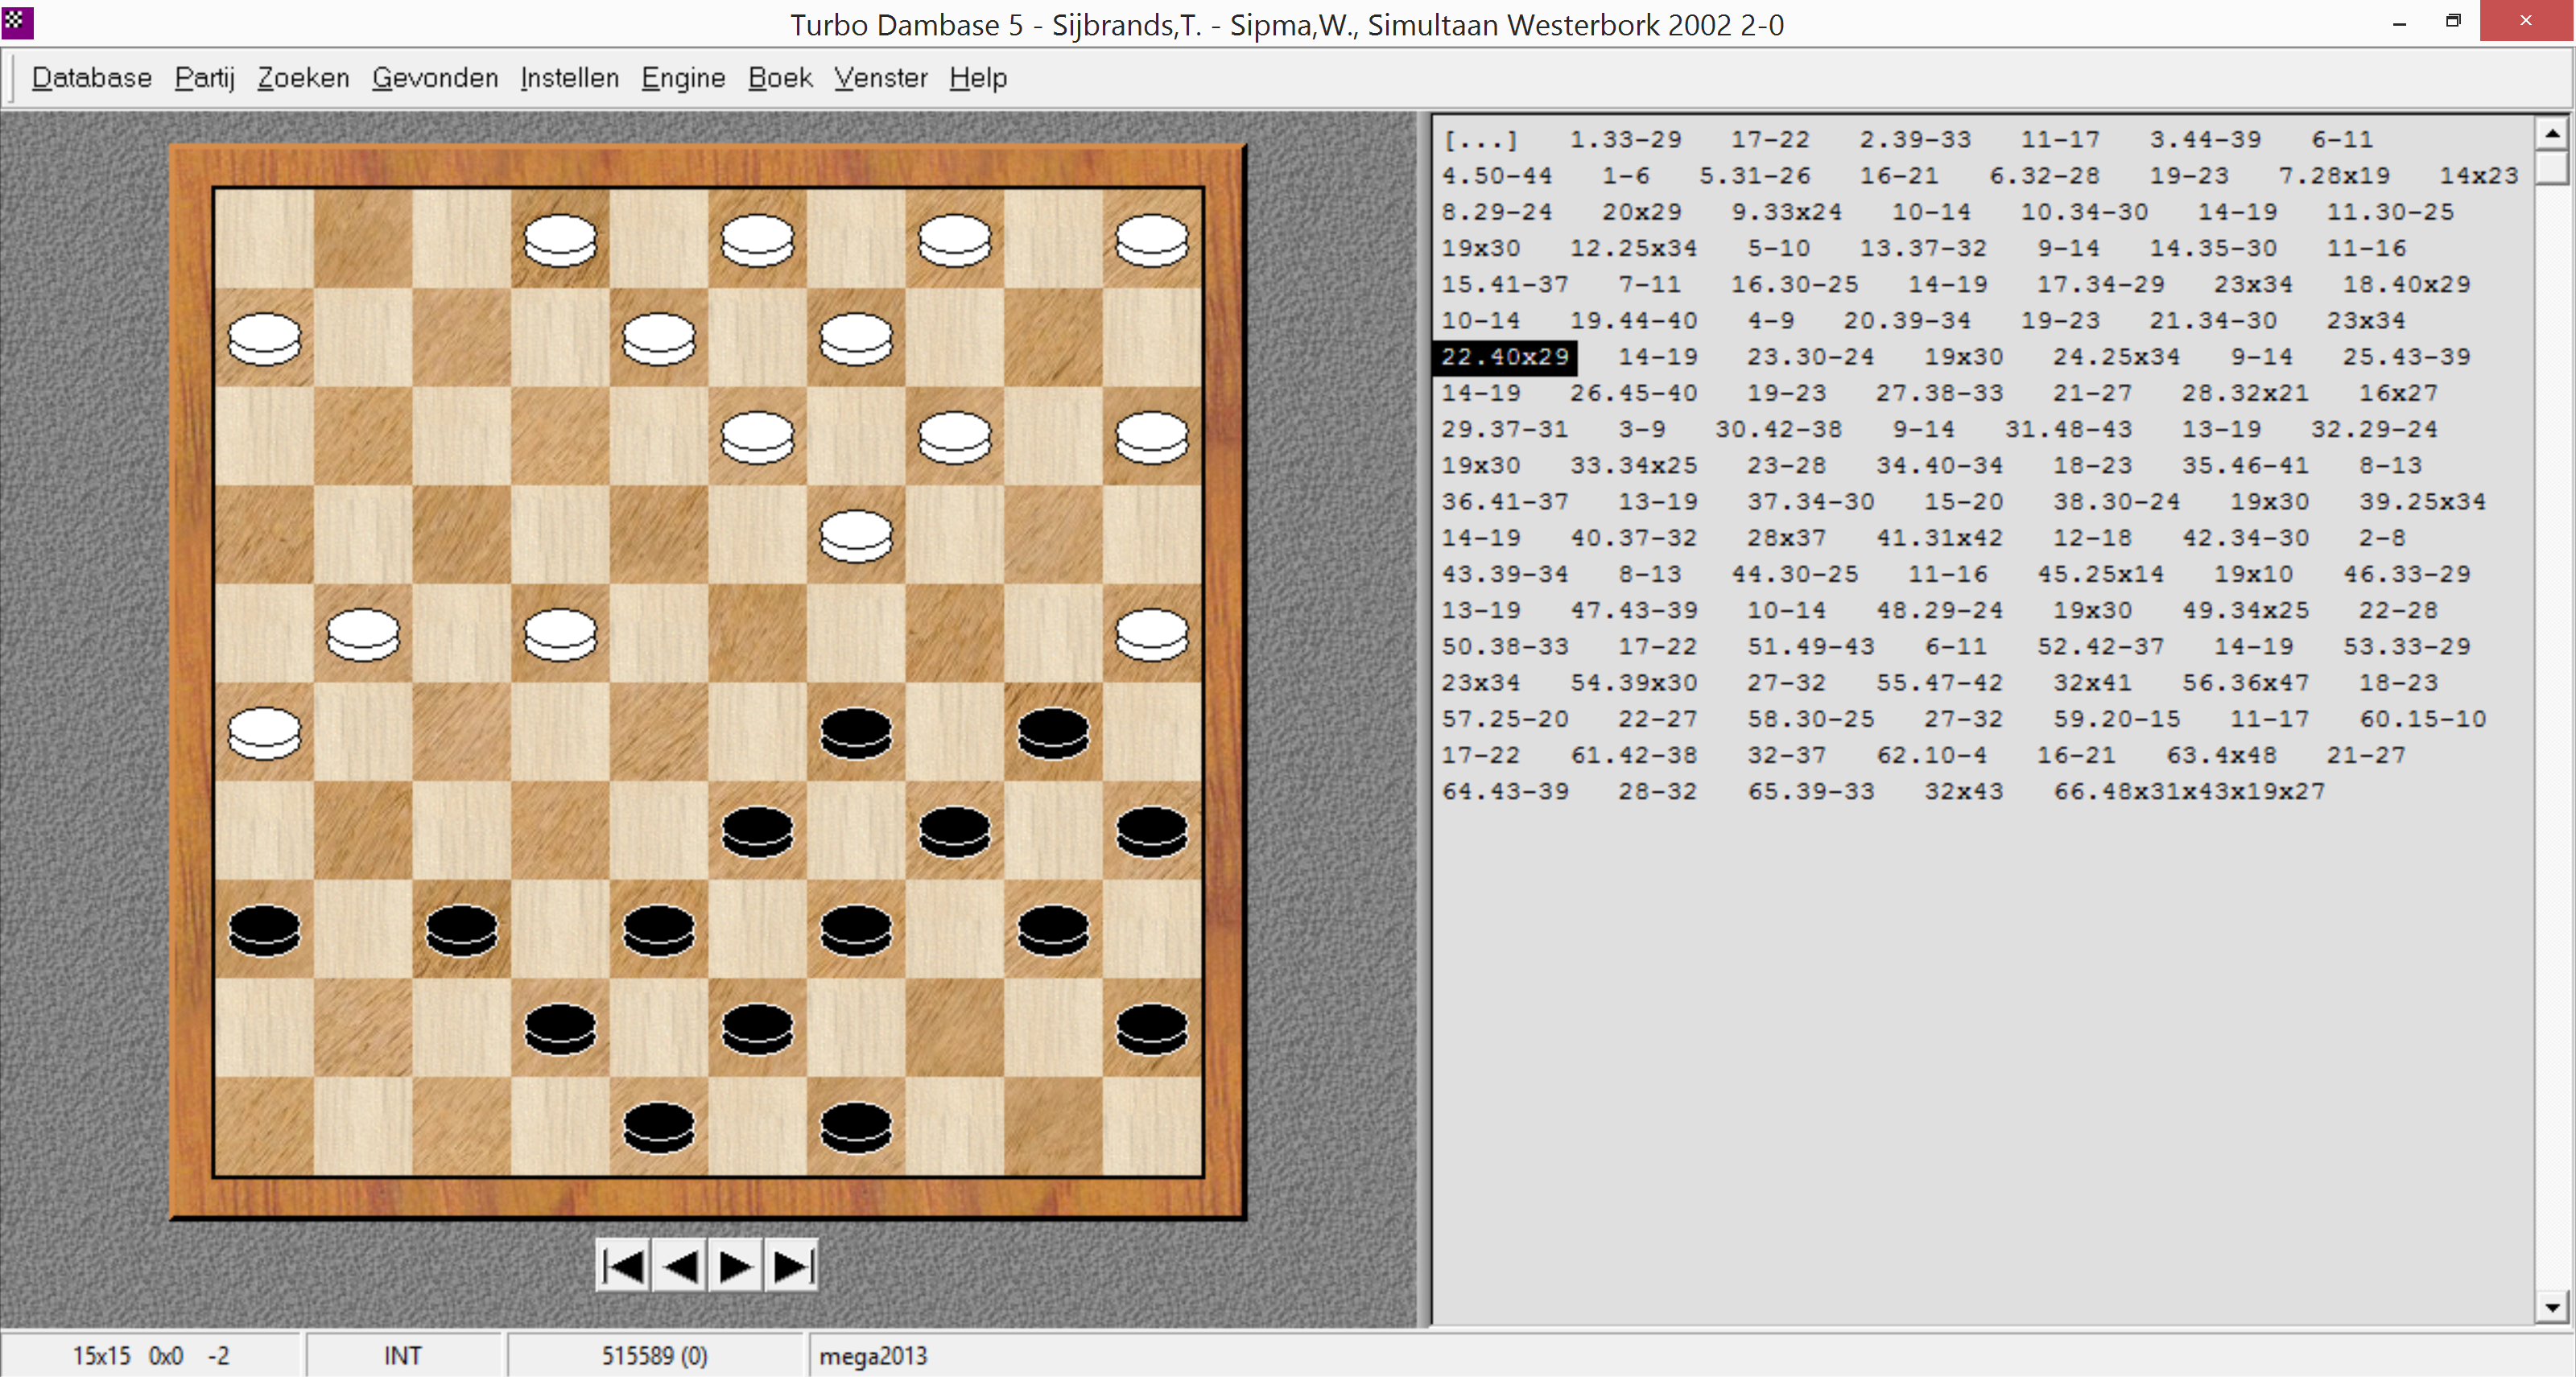Select the highlighted move 22.40x29

[x=1504, y=357]
